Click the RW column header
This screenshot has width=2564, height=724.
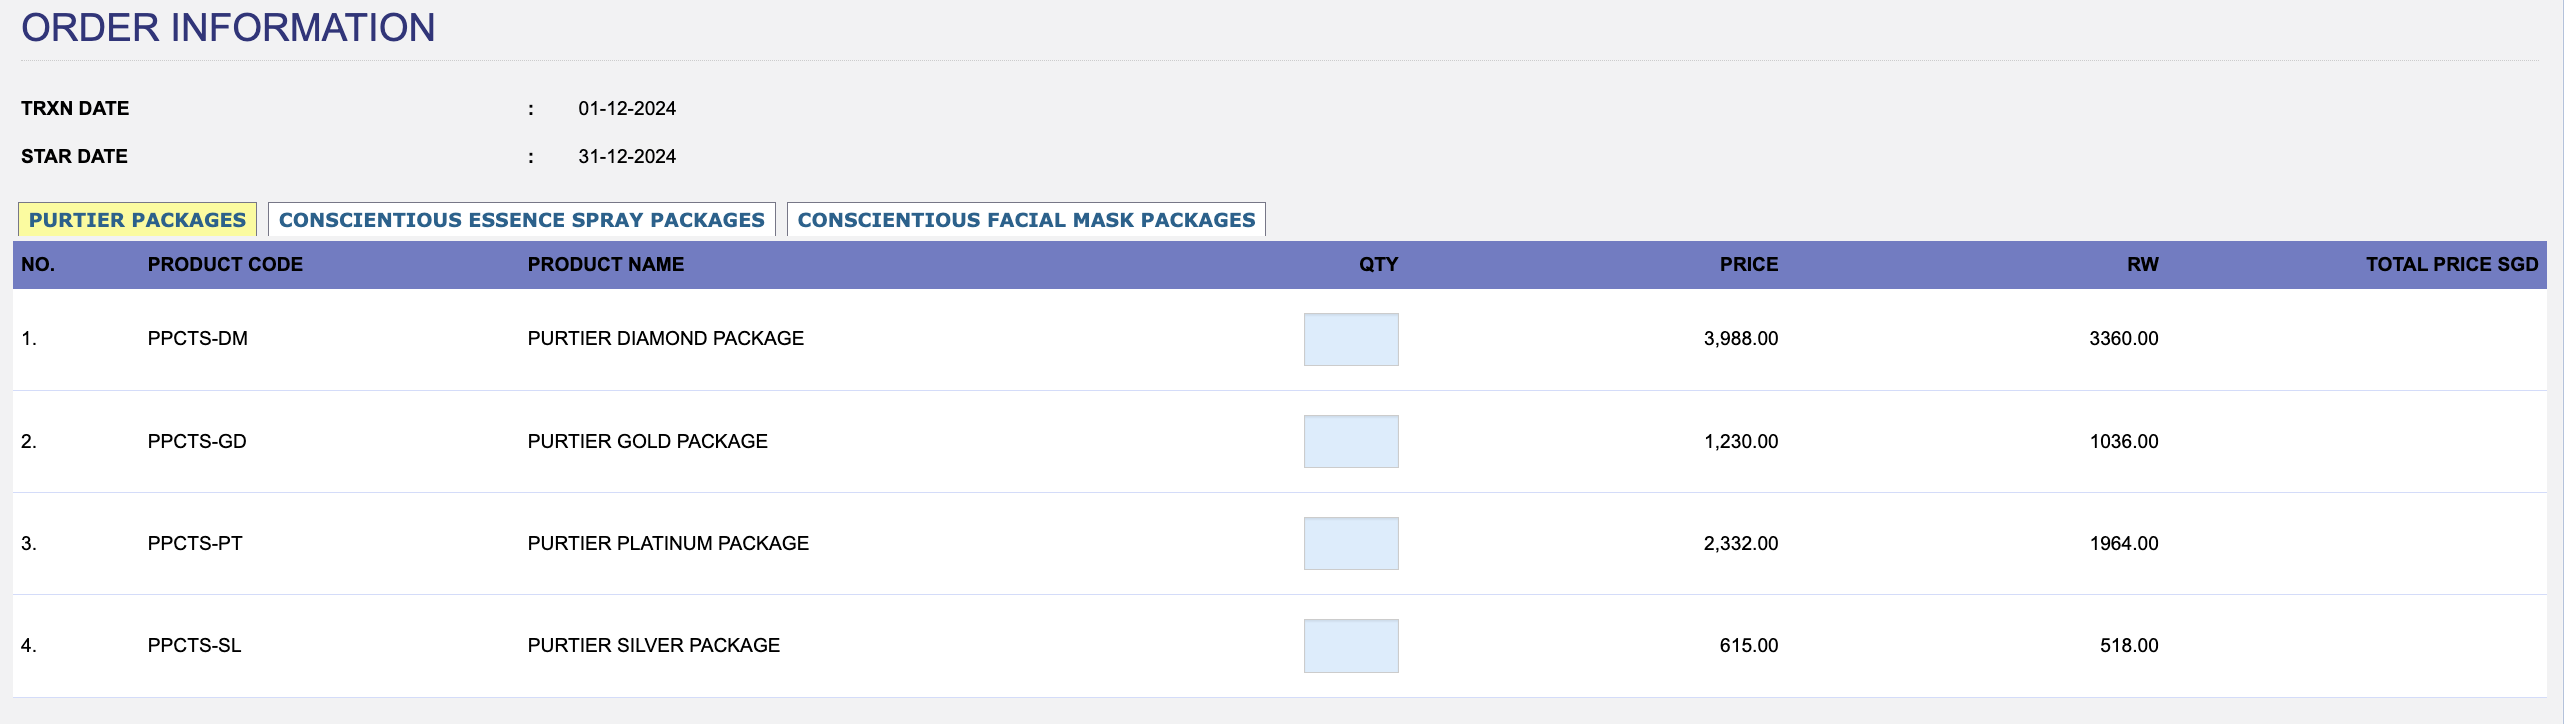pyautogui.click(x=2142, y=265)
